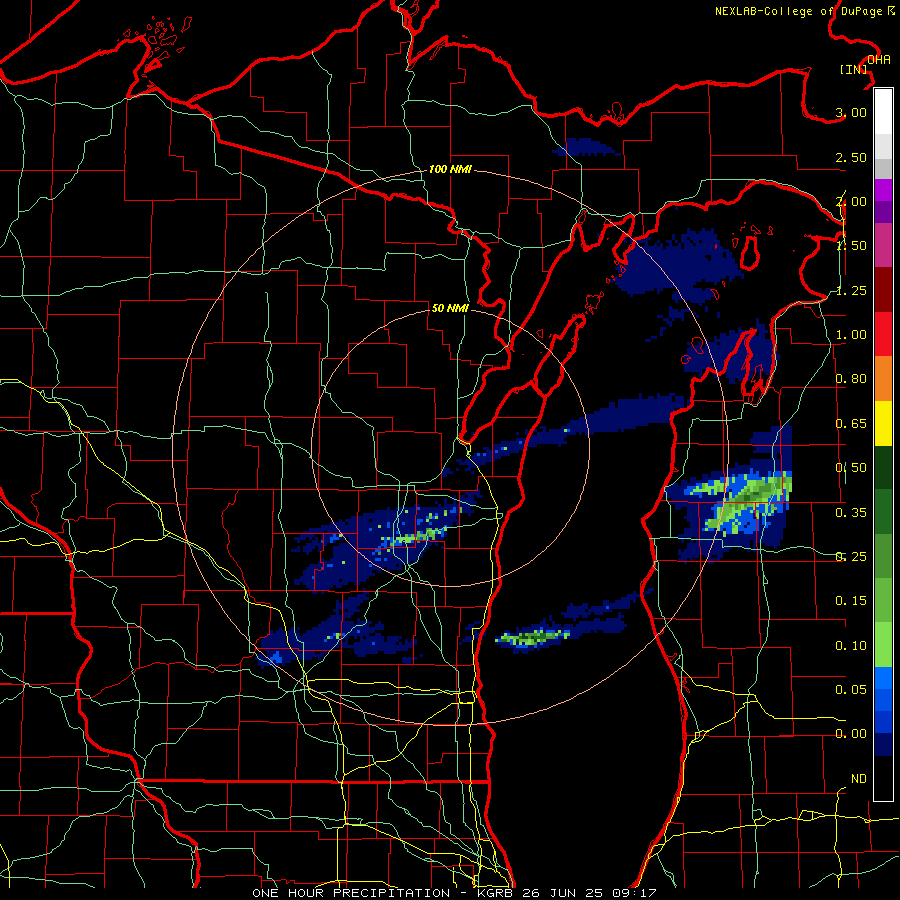
Task: Click the '0.65' legend value
Action: pyautogui.click(x=851, y=424)
